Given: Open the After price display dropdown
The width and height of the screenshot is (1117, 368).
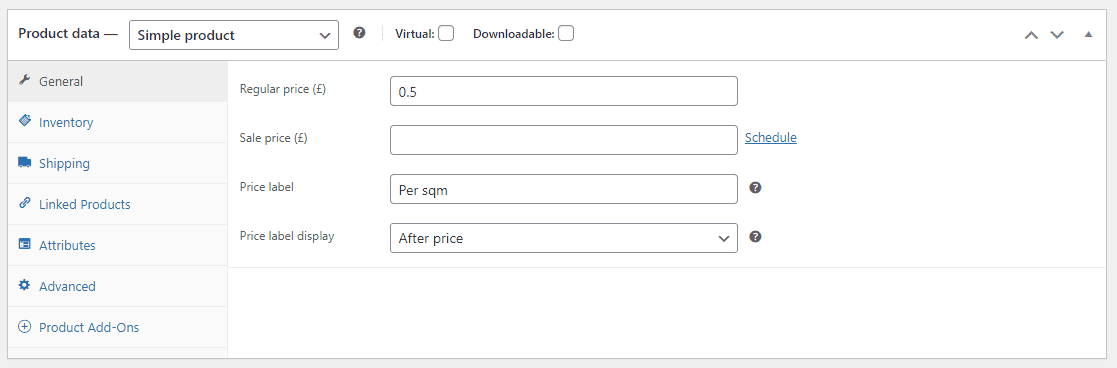Looking at the screenshot, I should 563,238.
